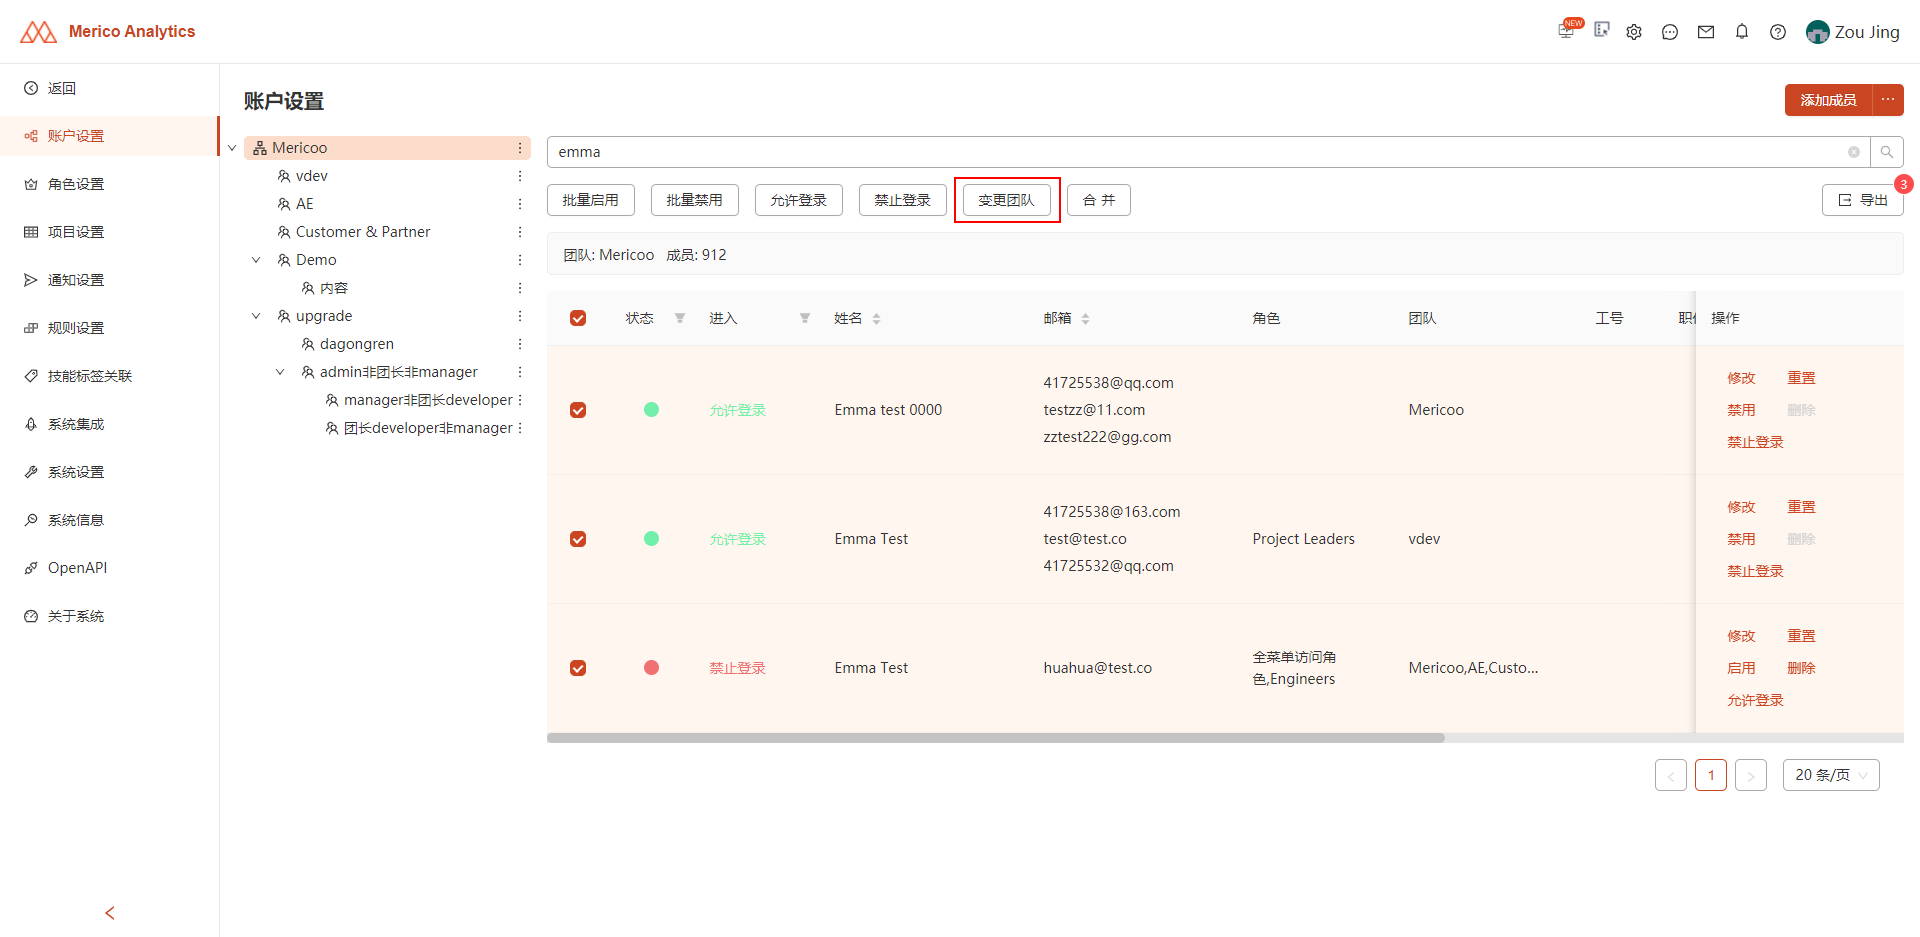Viewport: 1920px width, 937px height.
Task: Click the help question mark icon
Action: click(x=1778, y=32)
